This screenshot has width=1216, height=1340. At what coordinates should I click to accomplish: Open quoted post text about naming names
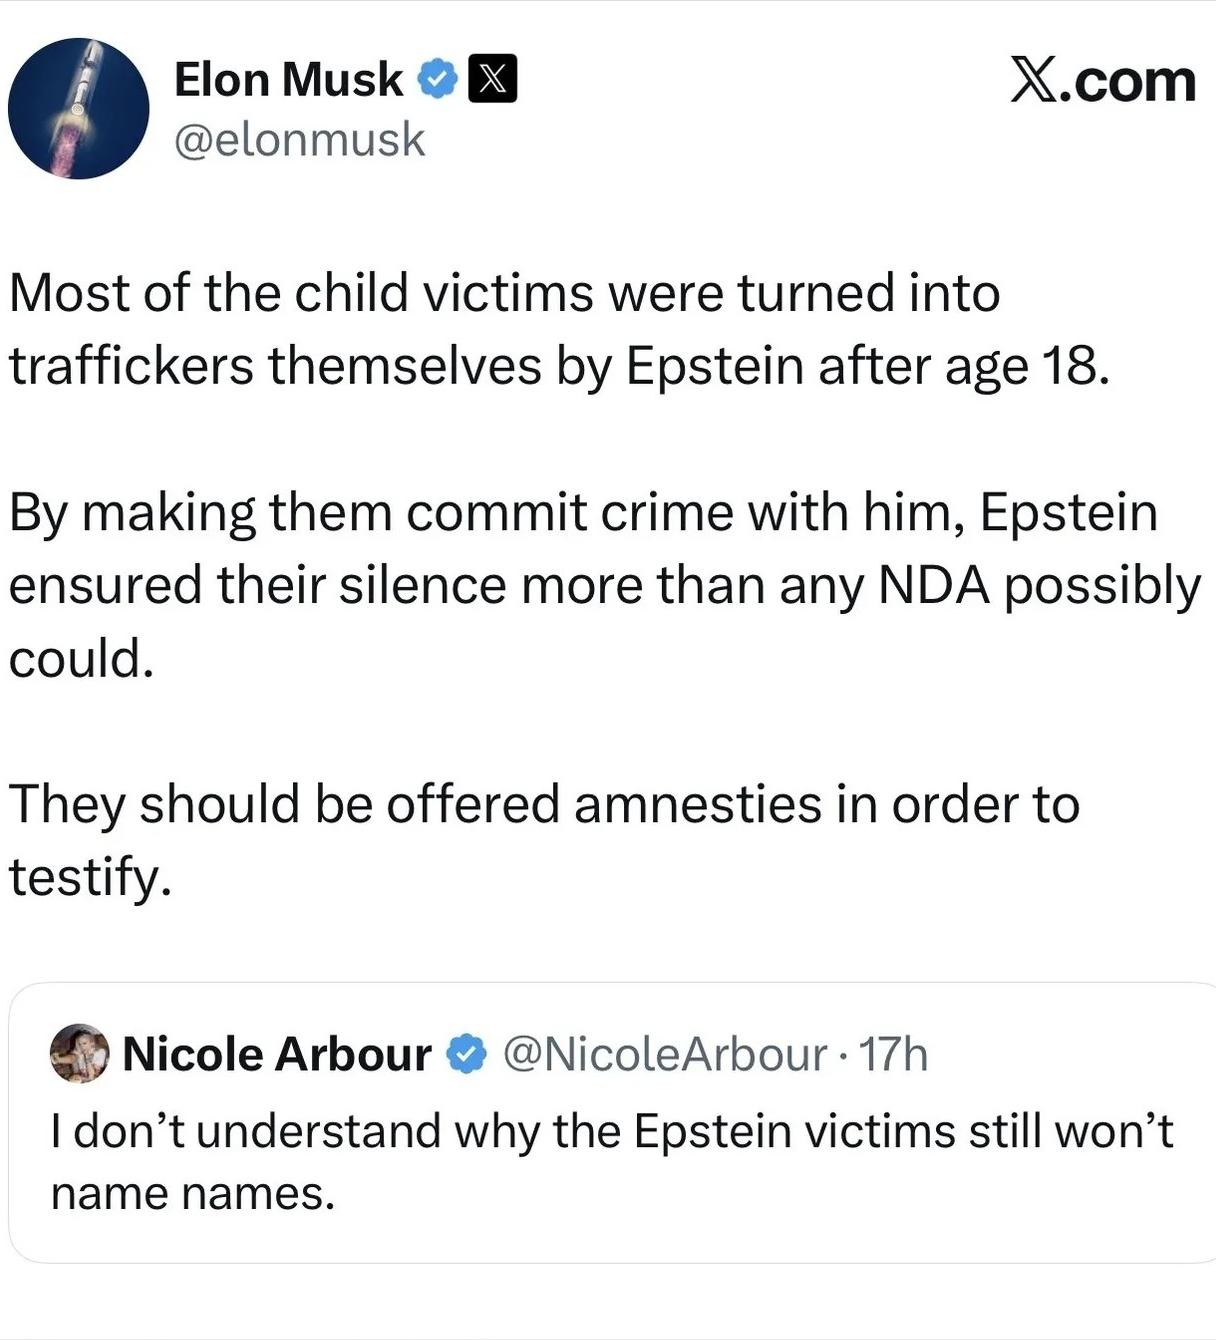coord(611,1161)
